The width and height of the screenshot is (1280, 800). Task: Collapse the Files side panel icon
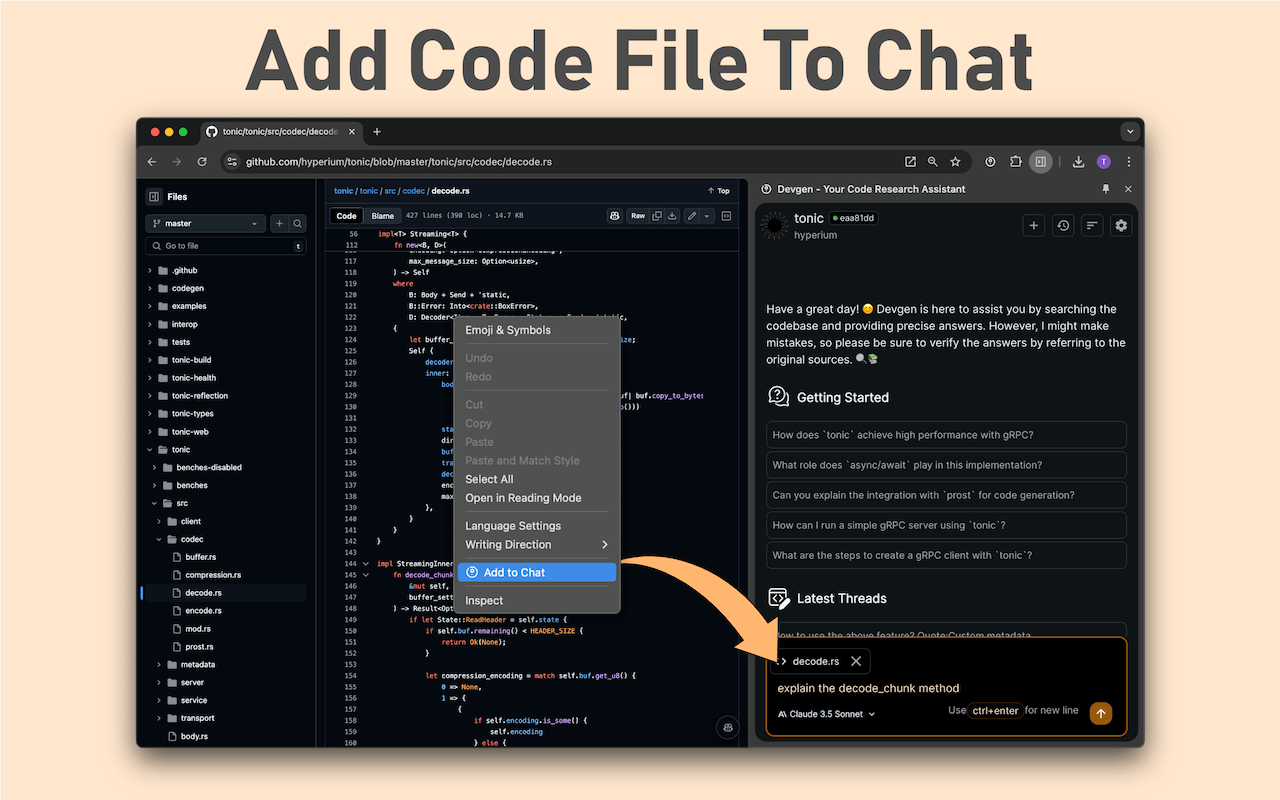click(x=154, y=197)
